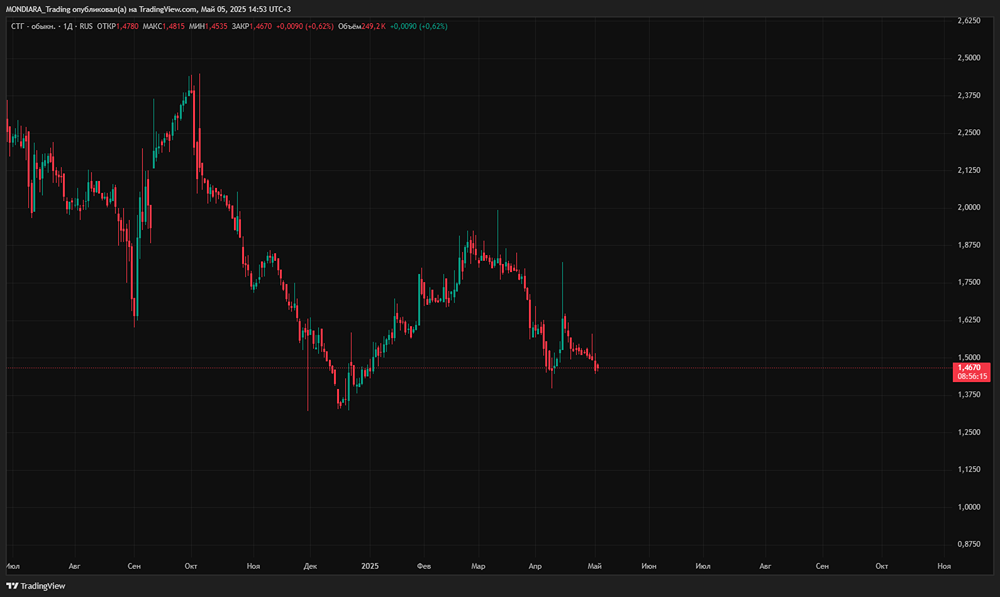Screen dimensions: 1000x597
Task: Click the ОТКР open value 1,4780
Action: [x=127, y=26]
